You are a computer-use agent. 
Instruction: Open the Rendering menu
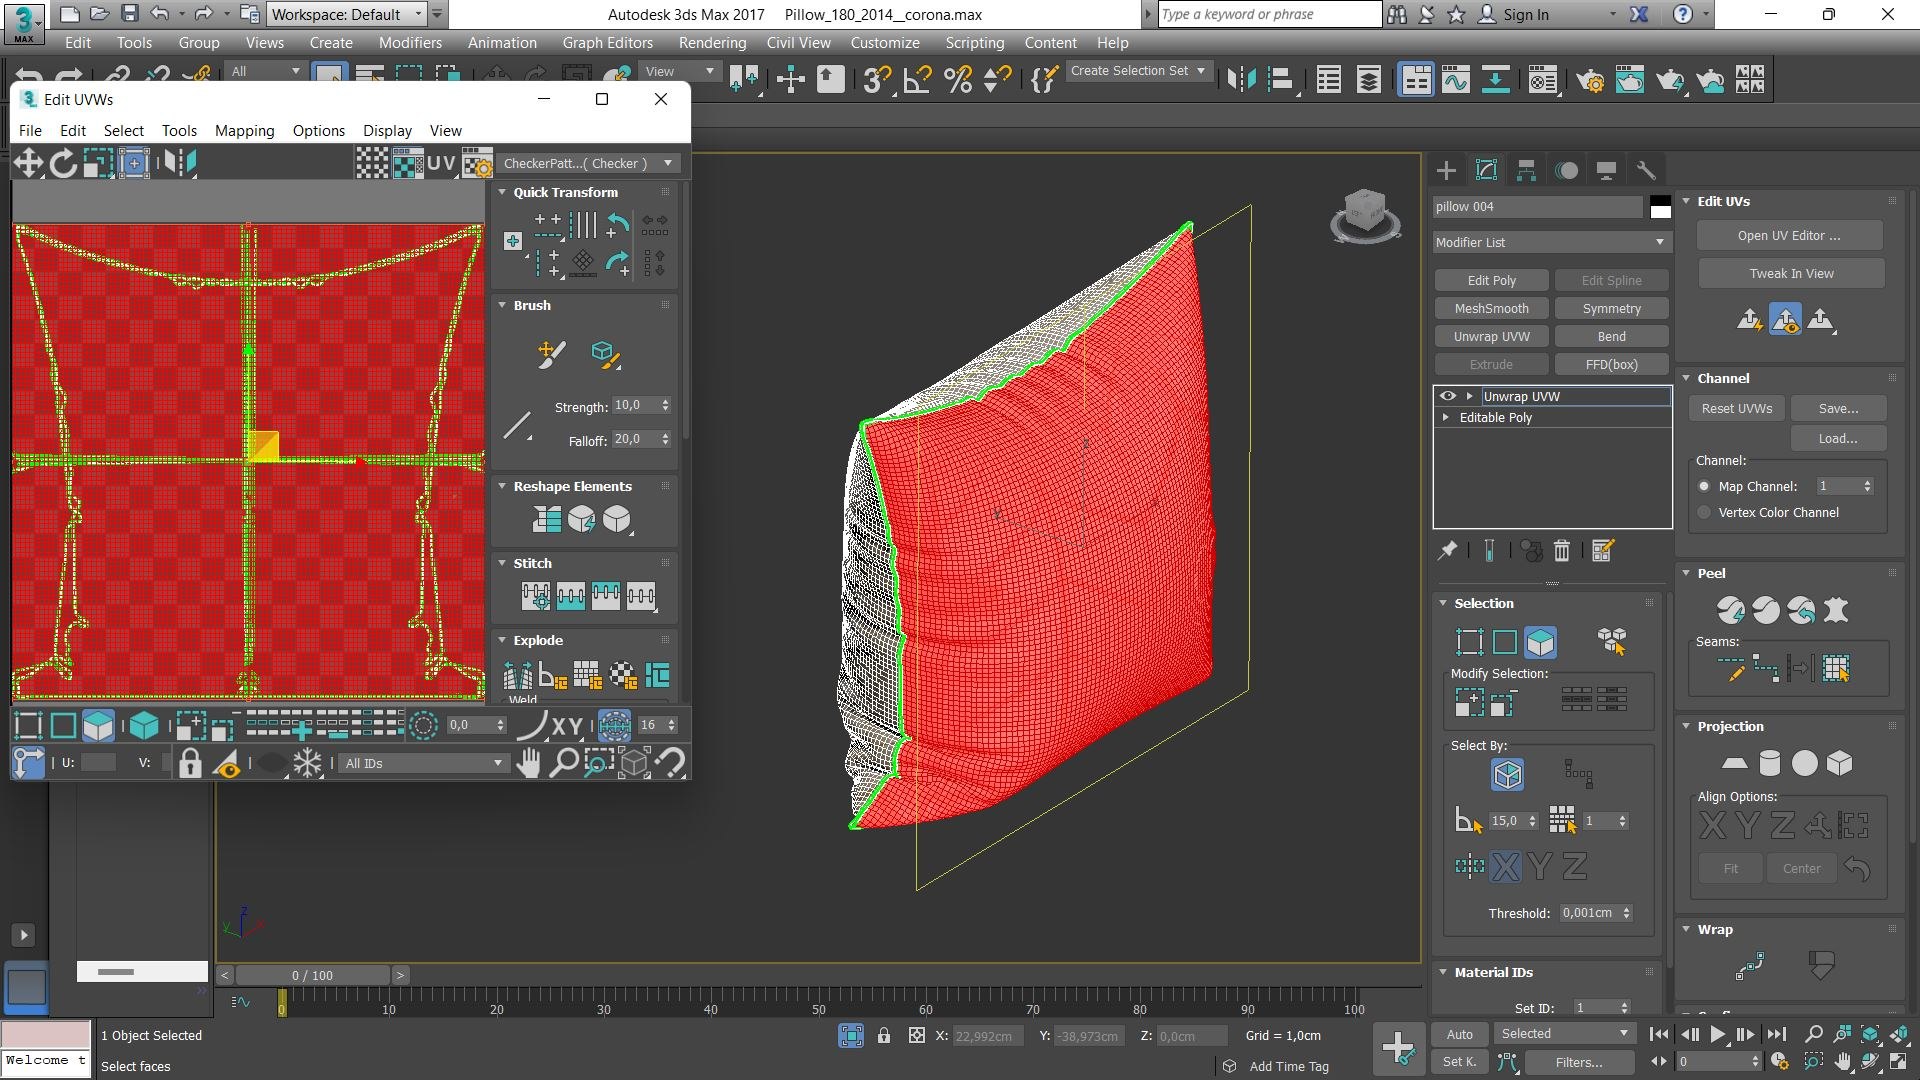pos(712,42)
